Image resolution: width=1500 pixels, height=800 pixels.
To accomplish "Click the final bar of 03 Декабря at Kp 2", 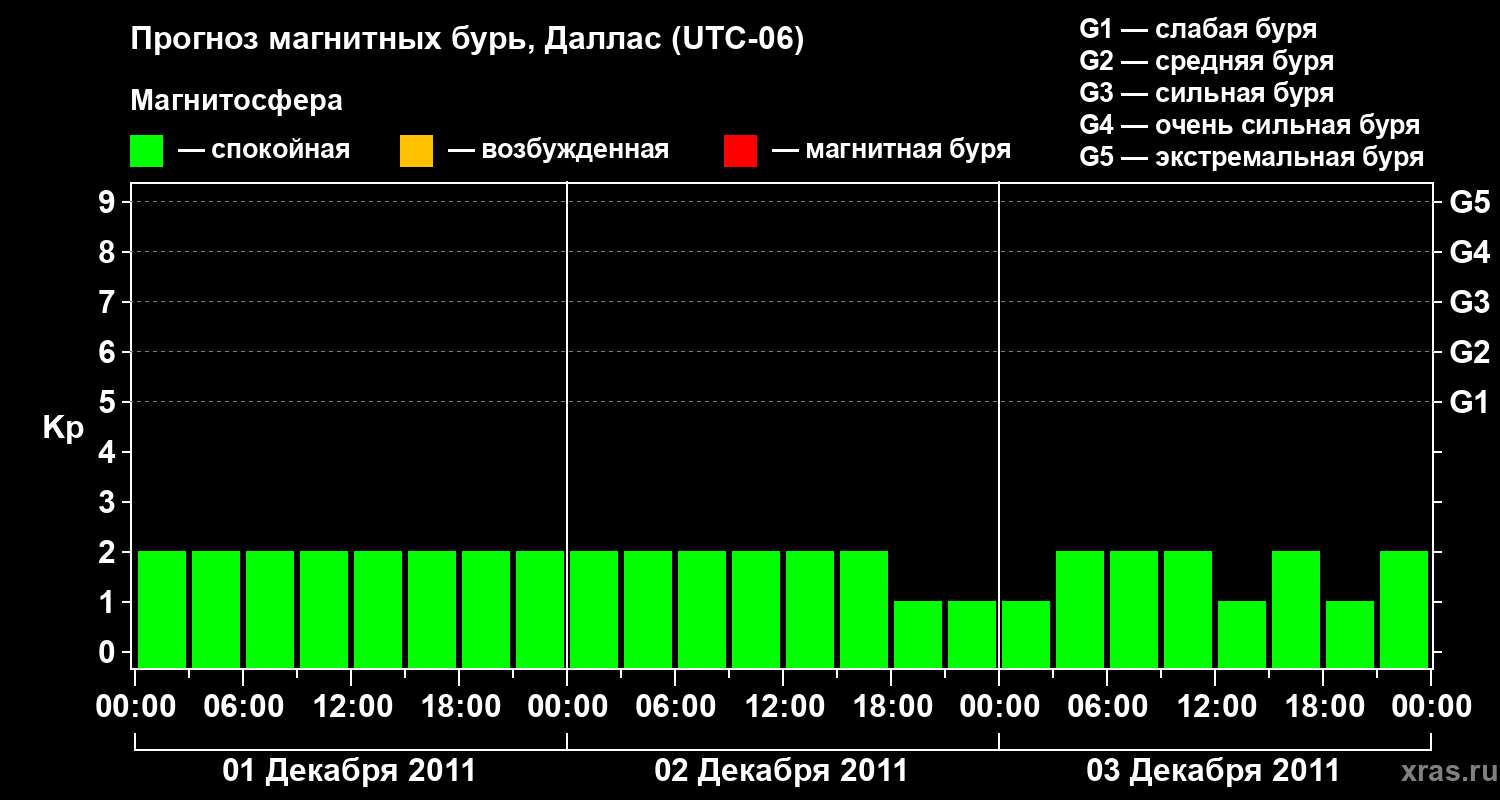I will coord(1404,609).
